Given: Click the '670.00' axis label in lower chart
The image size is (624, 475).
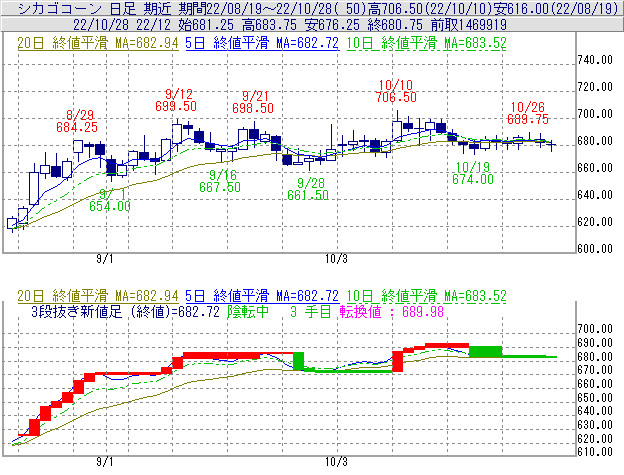Looking at the screenshot, I should click(595, 370).
